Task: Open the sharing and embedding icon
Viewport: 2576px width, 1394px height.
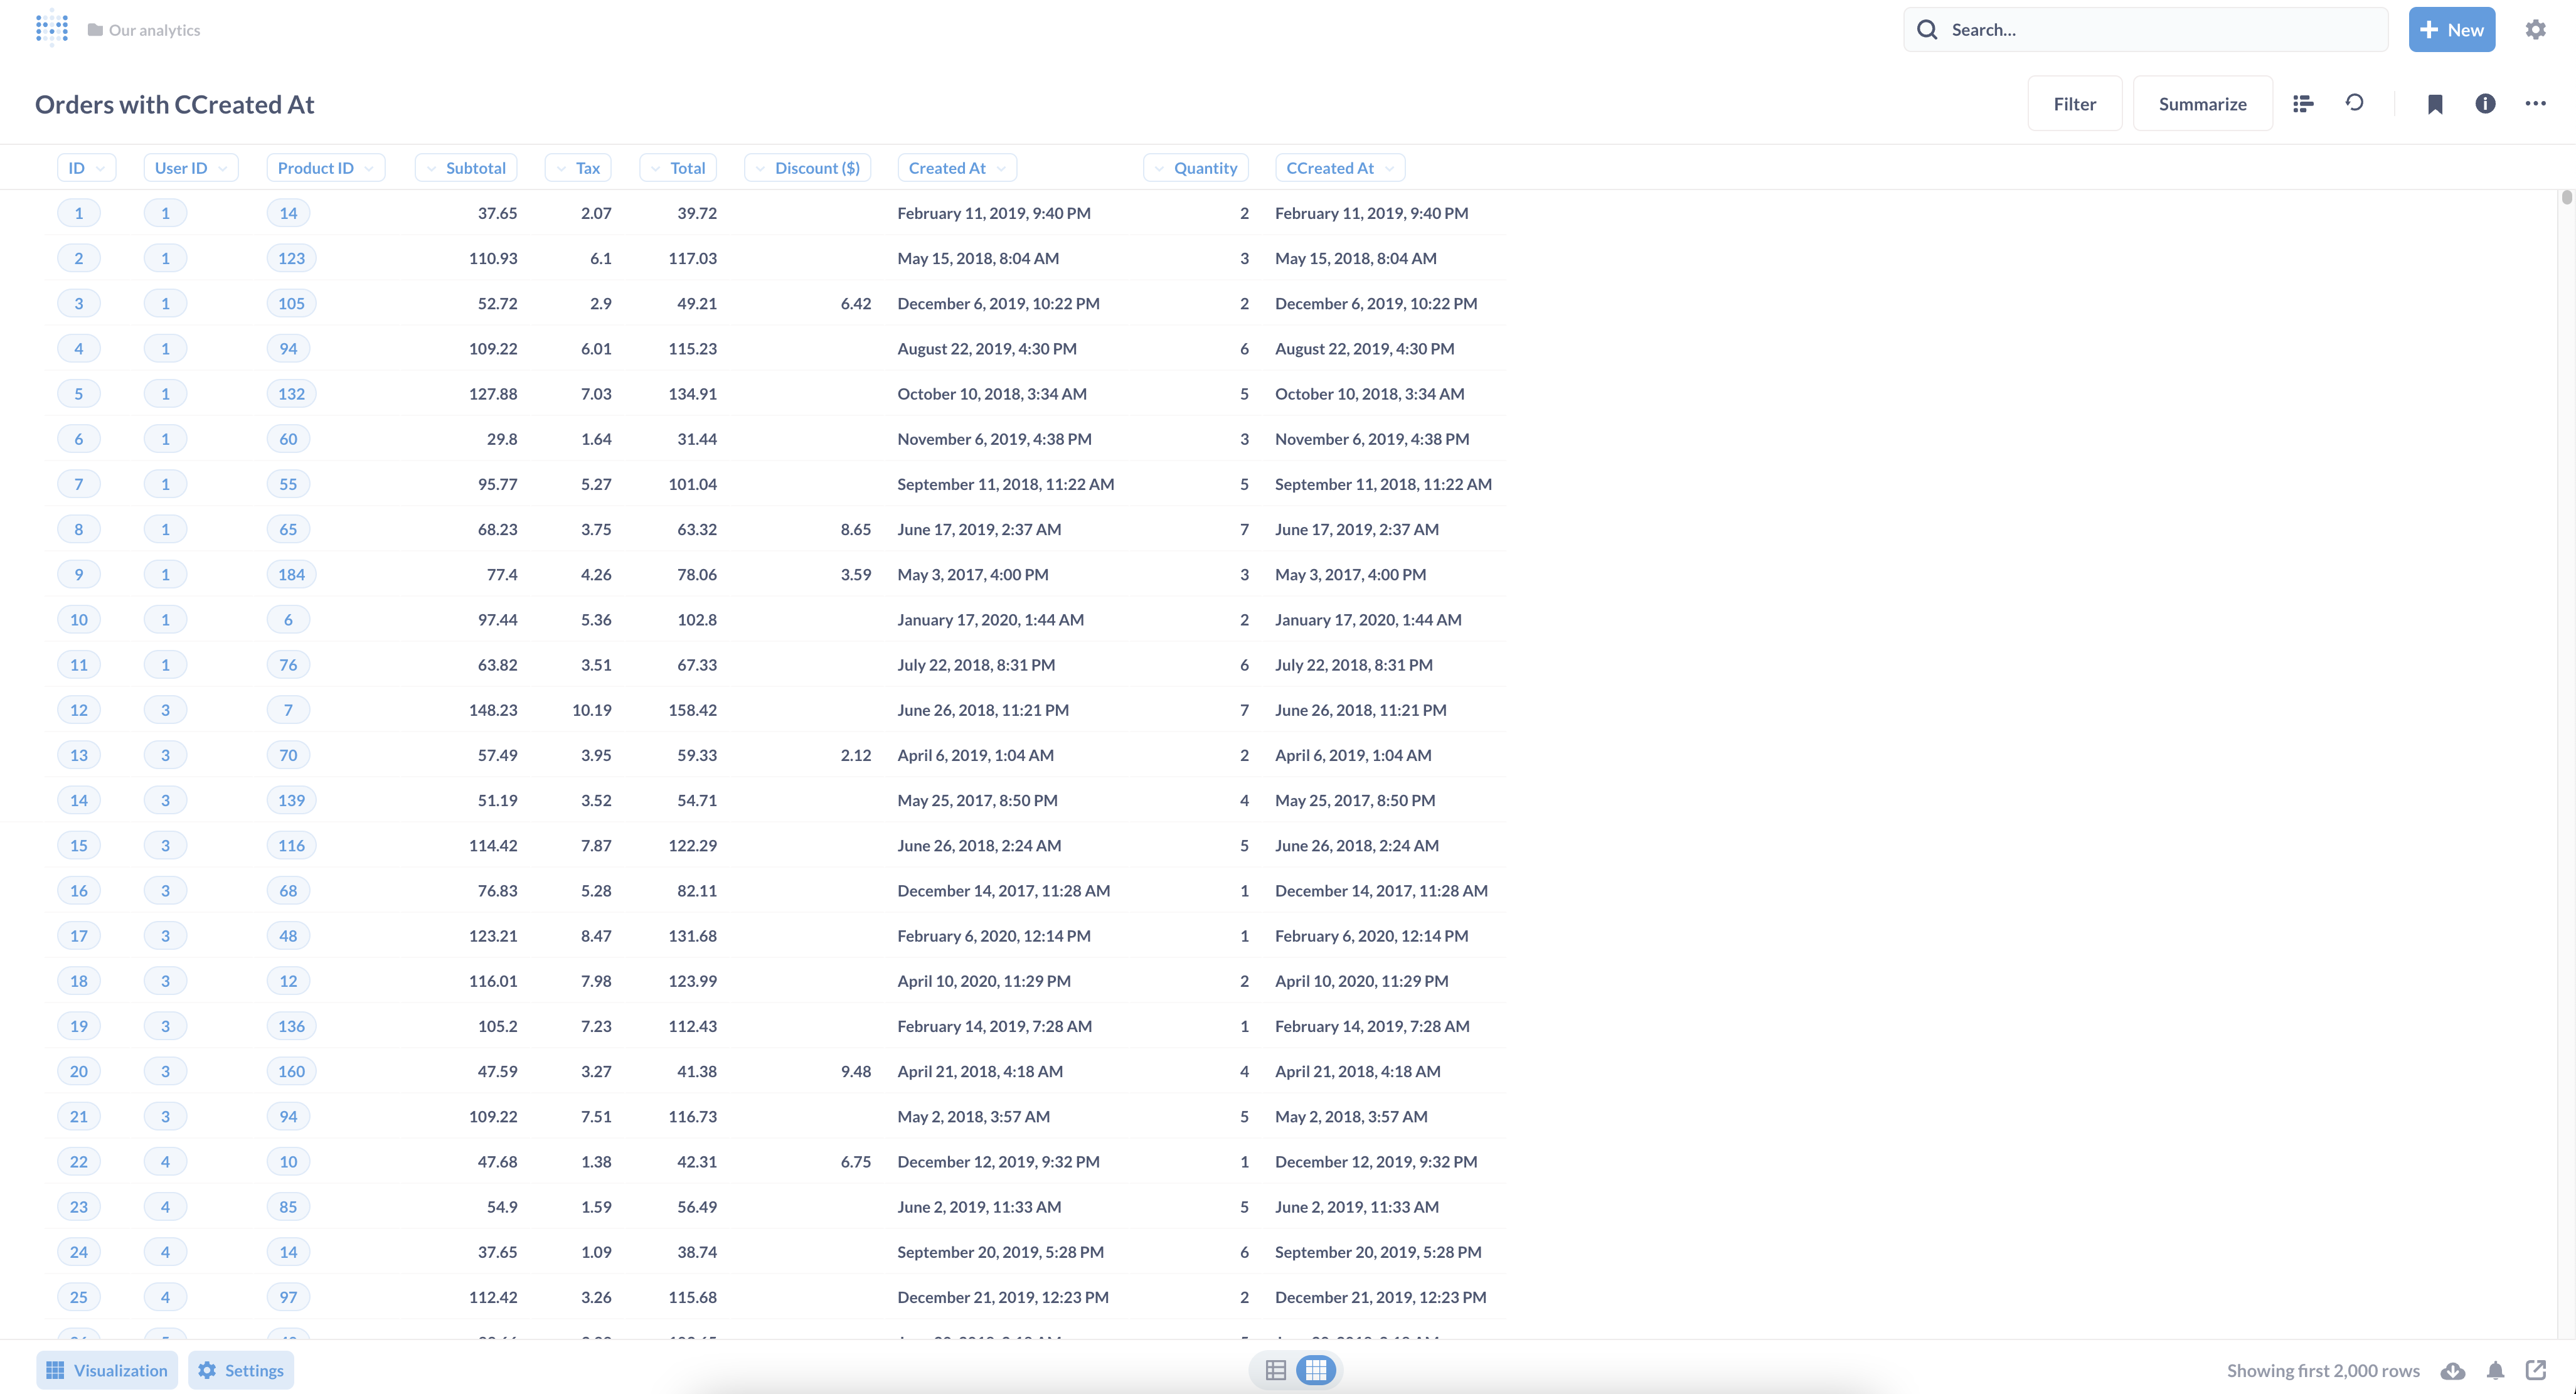Action: pos(2535,1370)
